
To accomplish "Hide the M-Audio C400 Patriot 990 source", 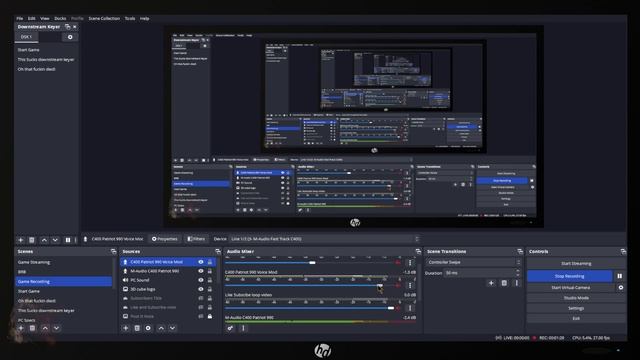I will (x=201, y=271).
